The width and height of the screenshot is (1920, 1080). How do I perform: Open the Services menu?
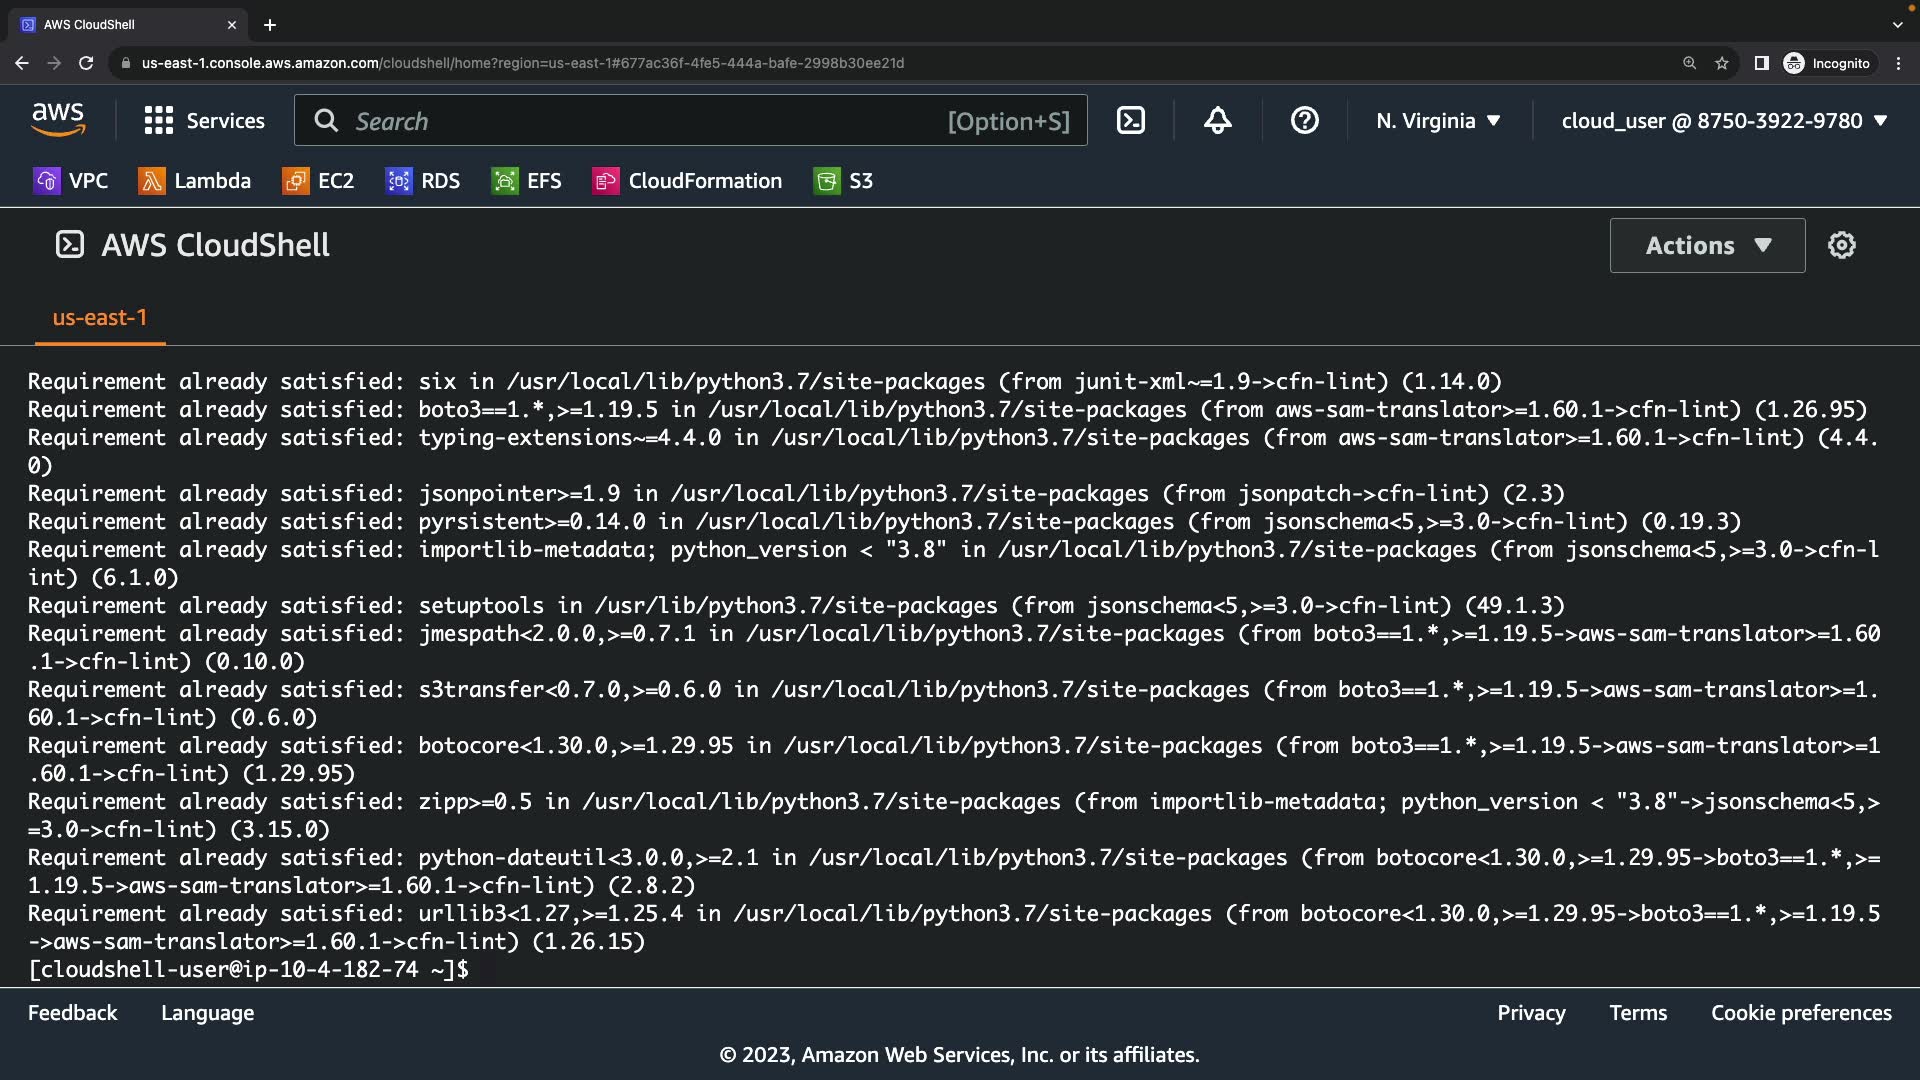pos(205,121)
